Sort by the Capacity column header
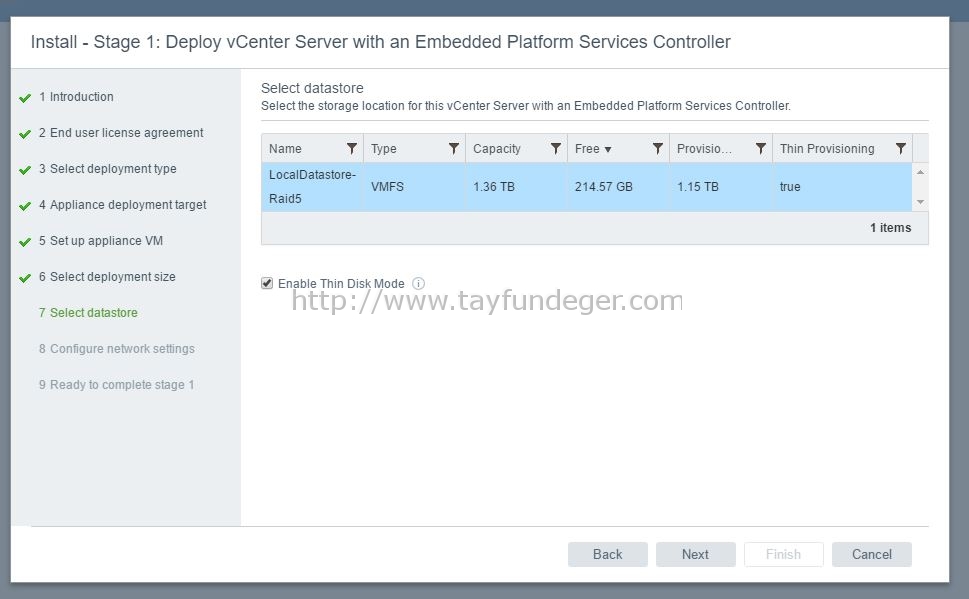This screenshot has height=599, width=969. 497,148
